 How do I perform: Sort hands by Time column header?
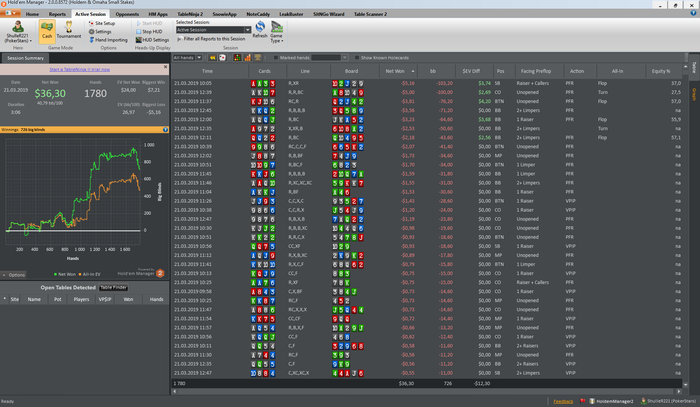[x=209, y=71]
